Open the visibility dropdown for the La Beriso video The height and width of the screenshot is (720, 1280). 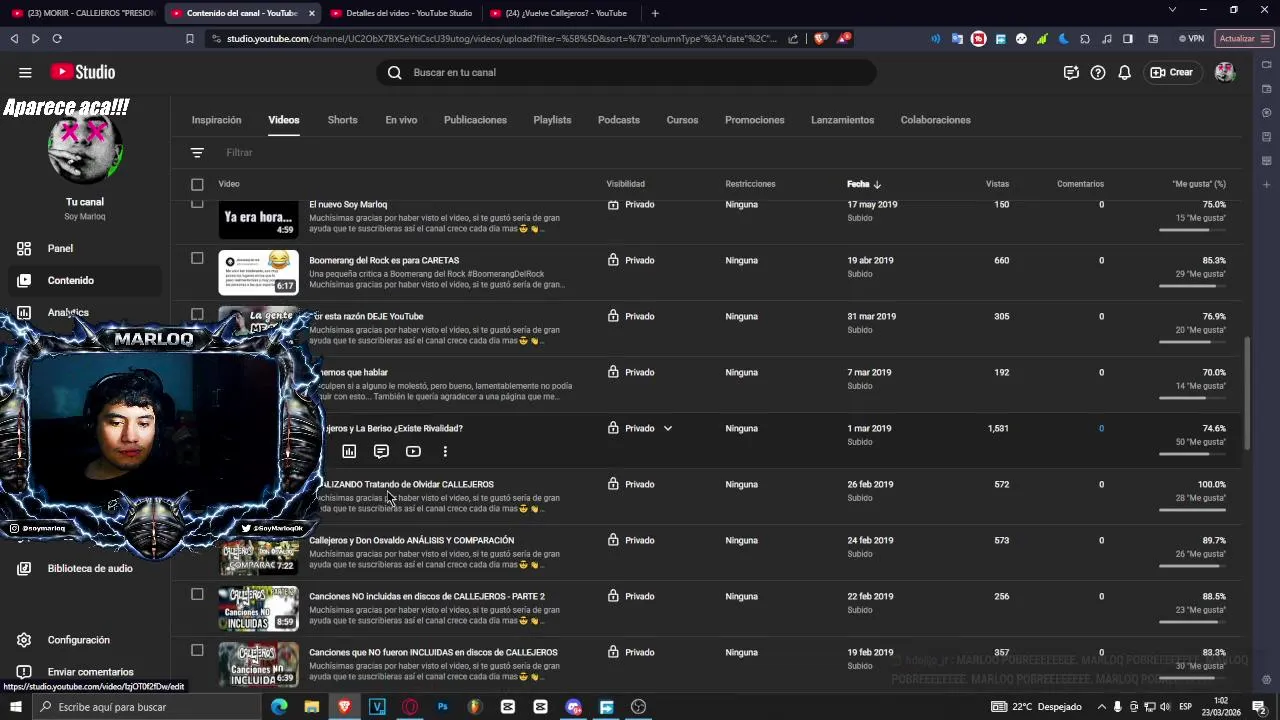pyautogui.click(x=667, y=428)
